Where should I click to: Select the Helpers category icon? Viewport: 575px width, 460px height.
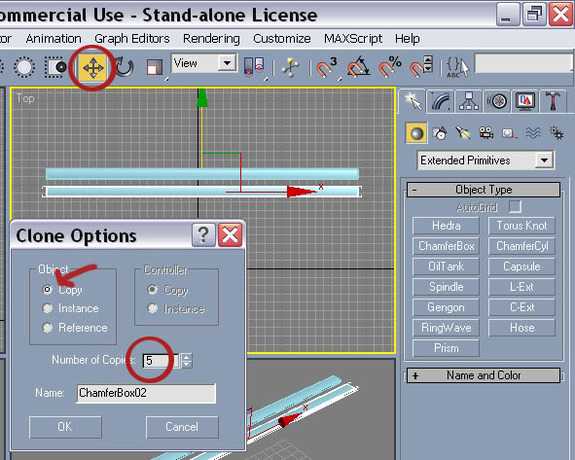point(509,133)
